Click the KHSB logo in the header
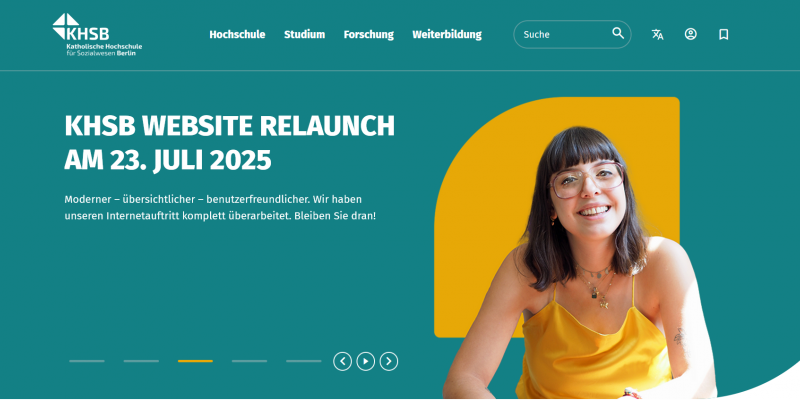This screenshot has width=800, height=400. [x=97, y=35]
